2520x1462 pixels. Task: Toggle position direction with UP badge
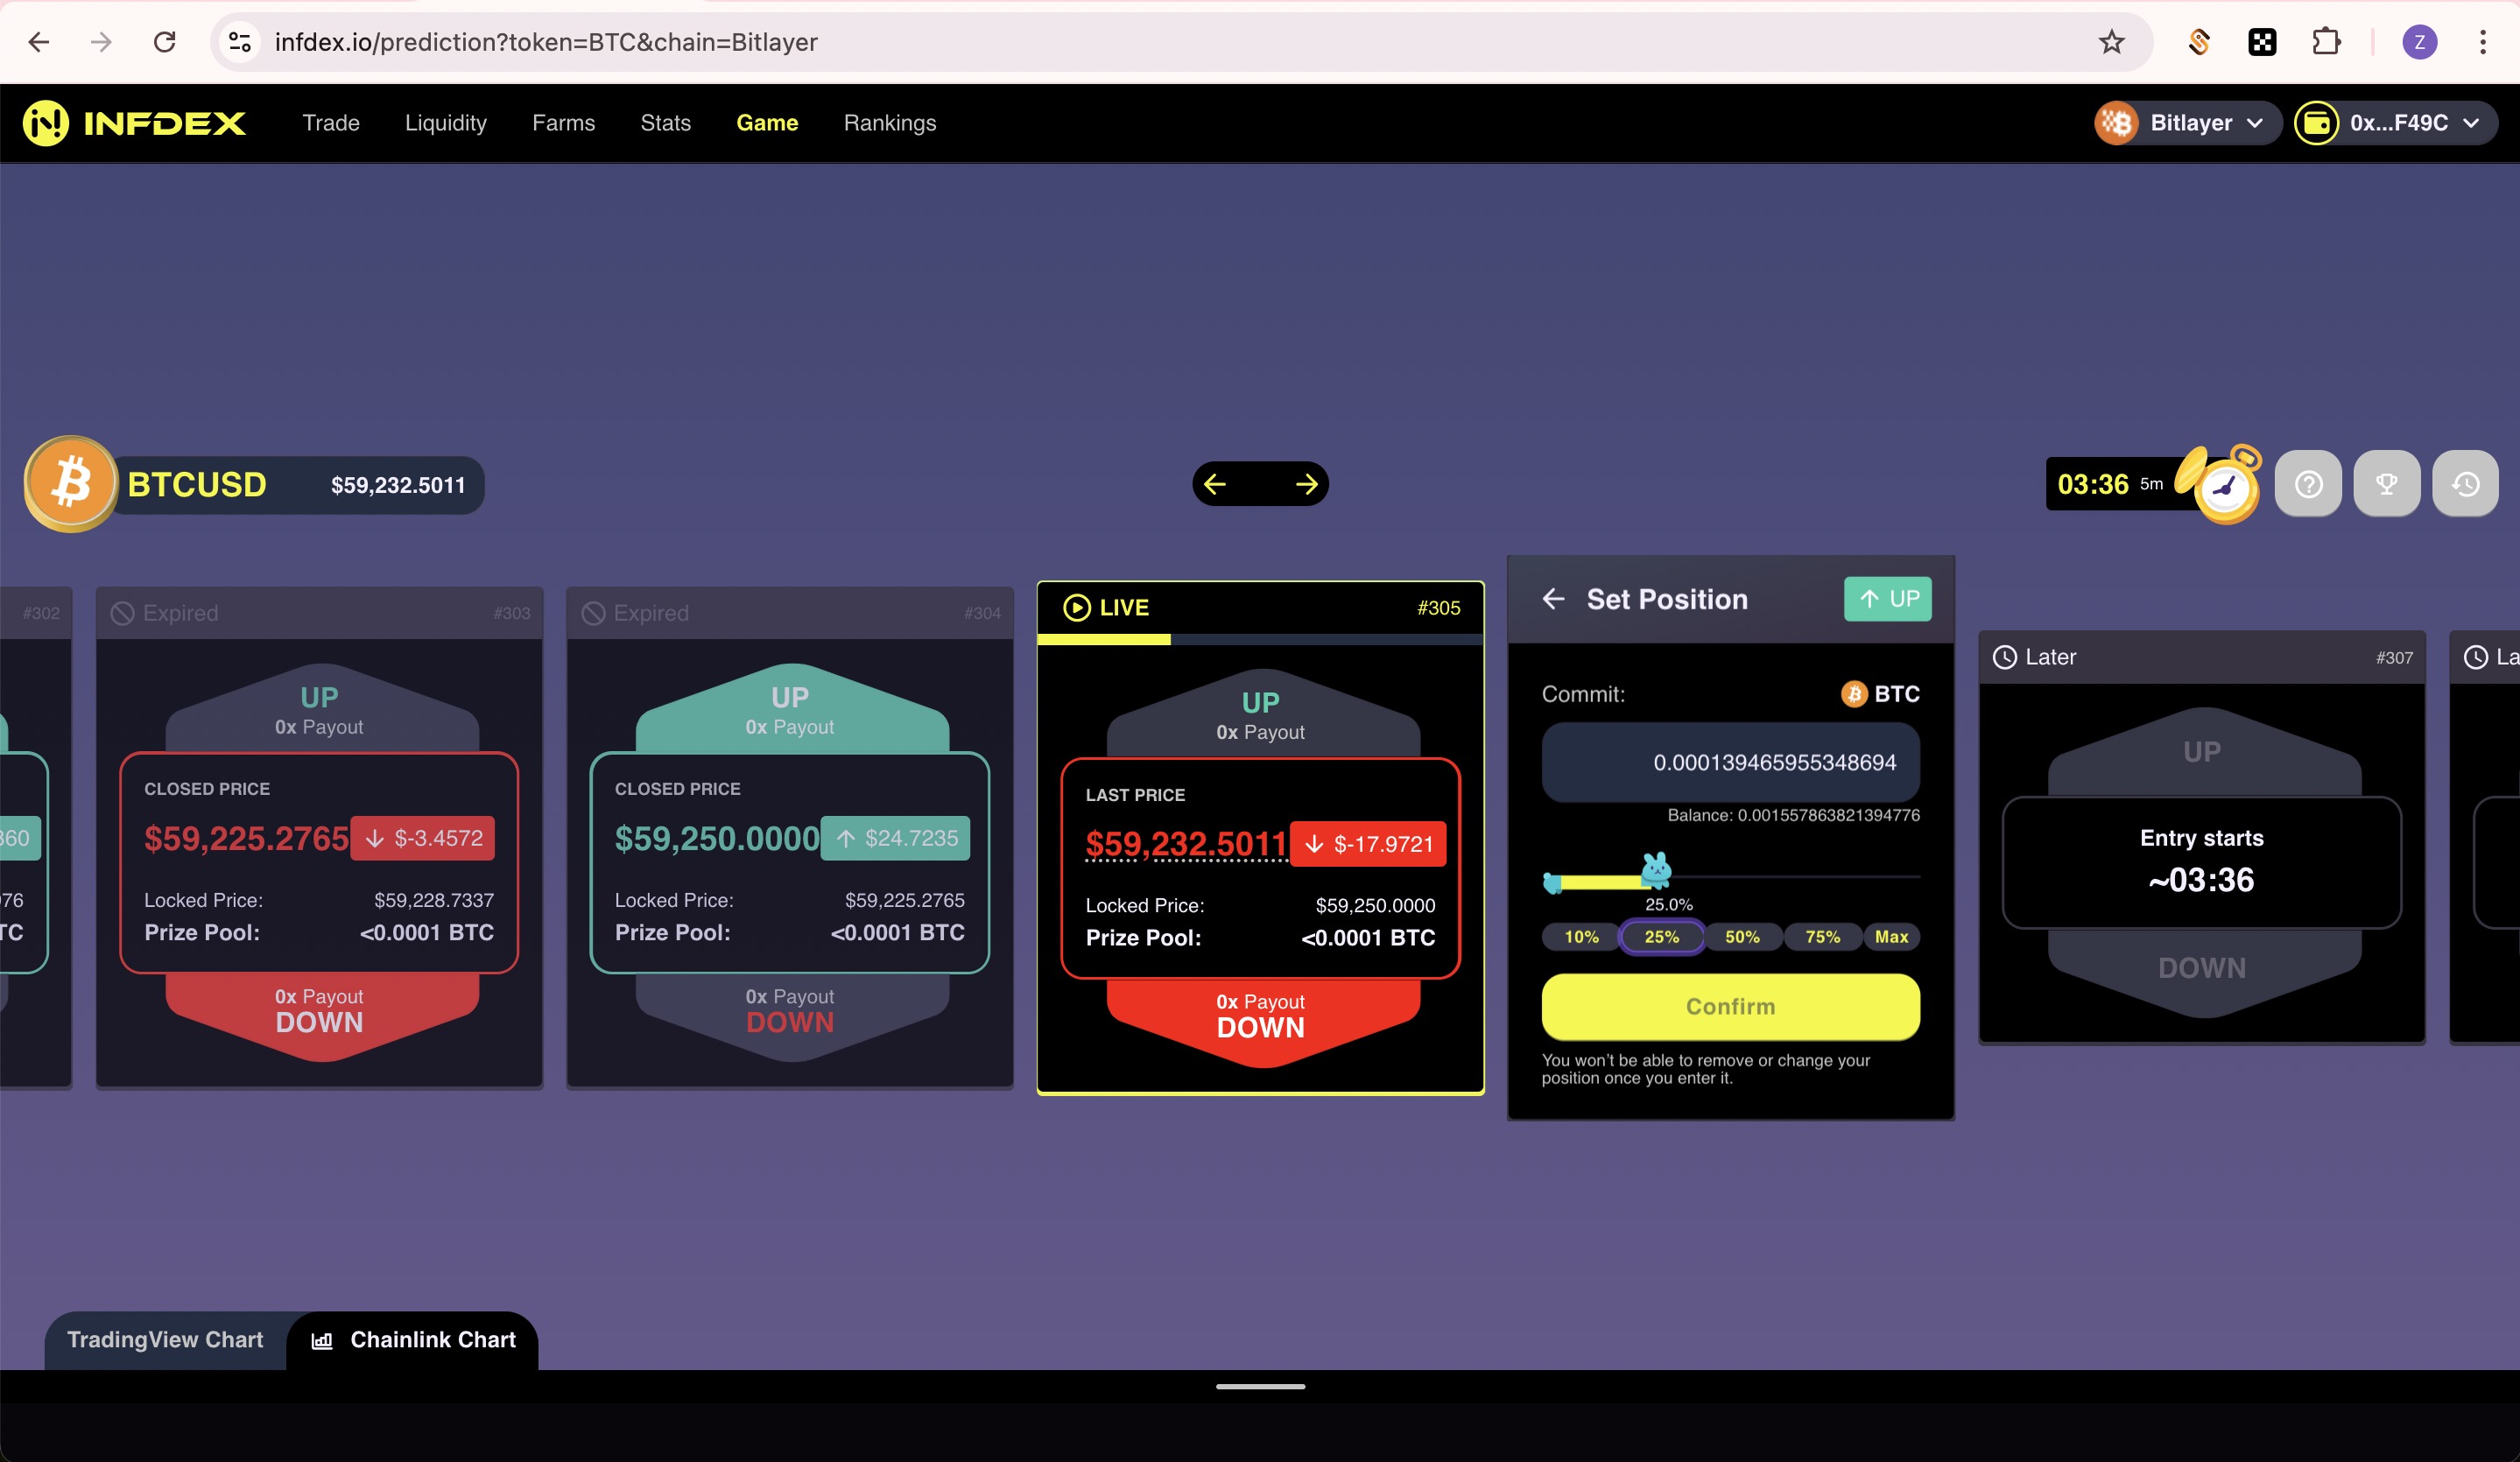[x=1887, y=599]
